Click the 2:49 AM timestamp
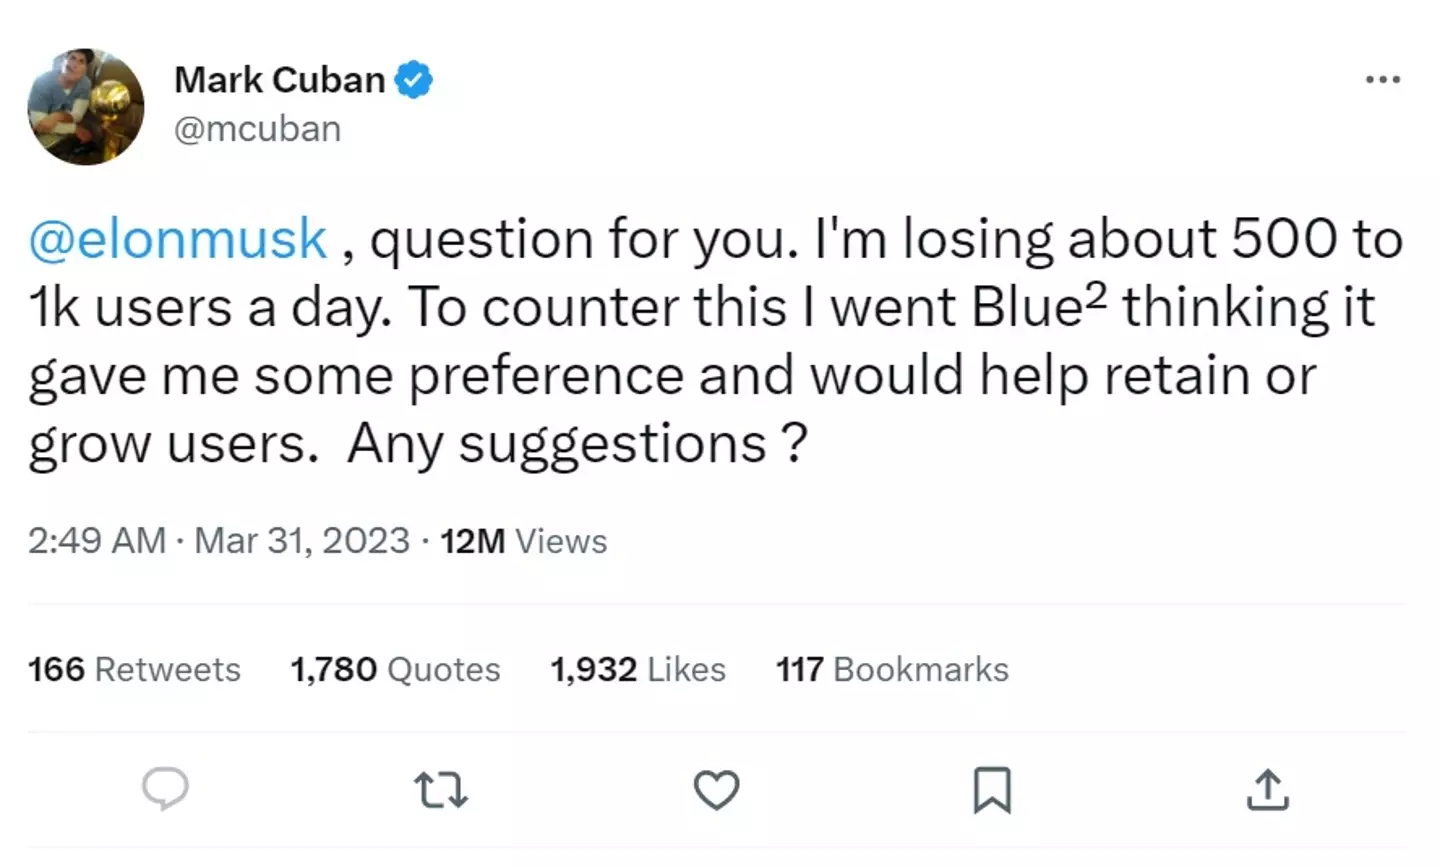Image resolution: width=1440 pixels, height=866 pixels. coord(96,541)
